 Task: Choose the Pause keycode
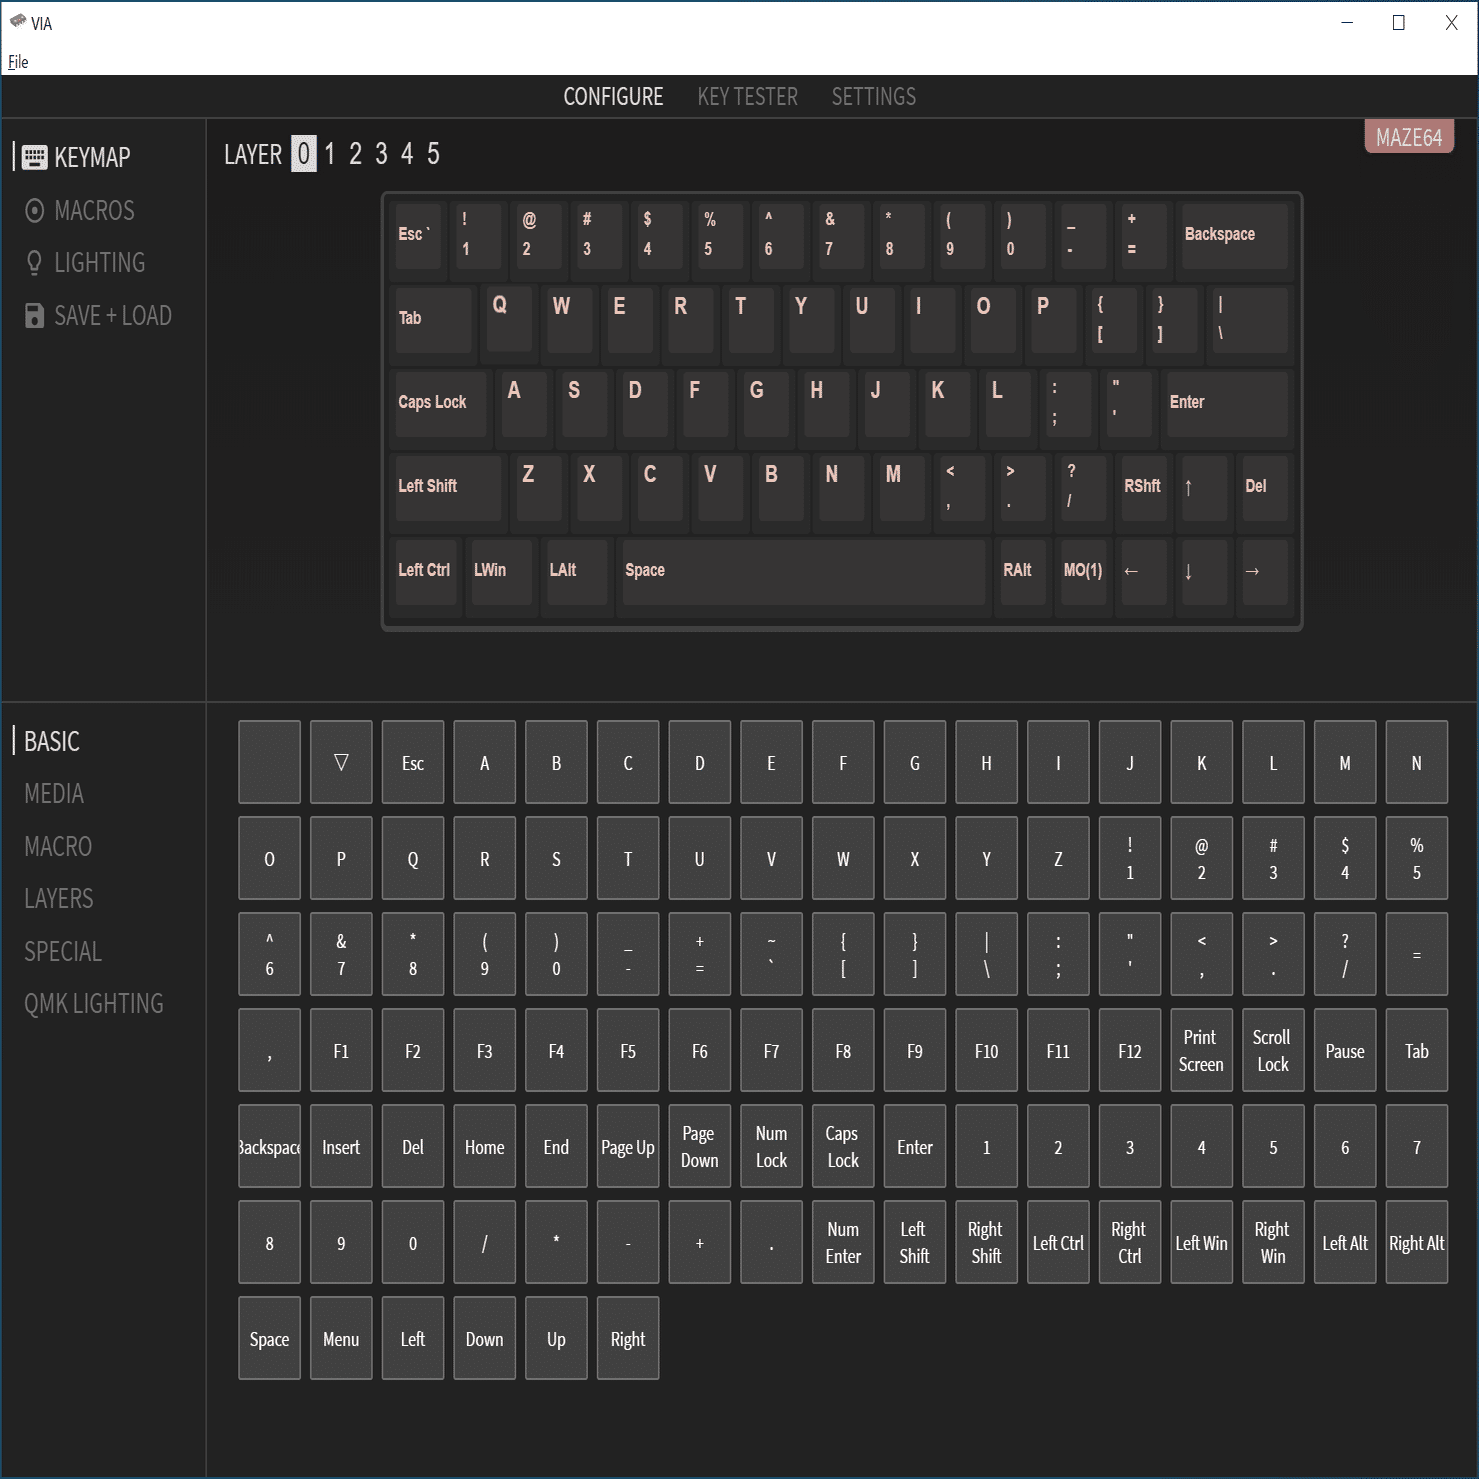tap(1345, 1050)
